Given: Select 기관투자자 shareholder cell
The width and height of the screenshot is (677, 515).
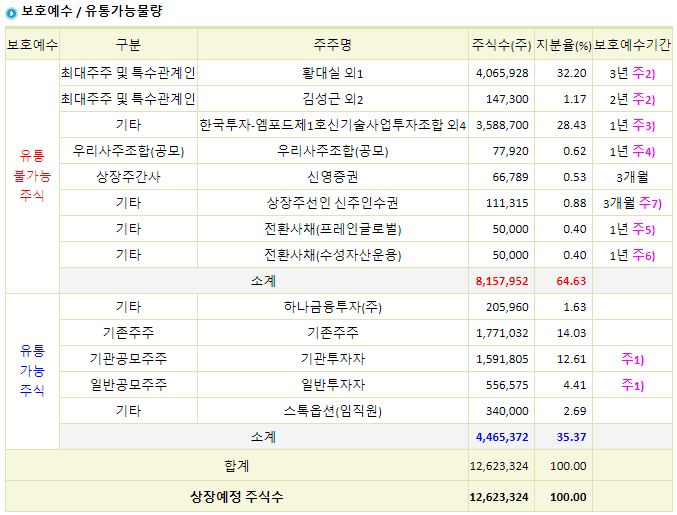Looking at the screenshot, I should point(332,359).
